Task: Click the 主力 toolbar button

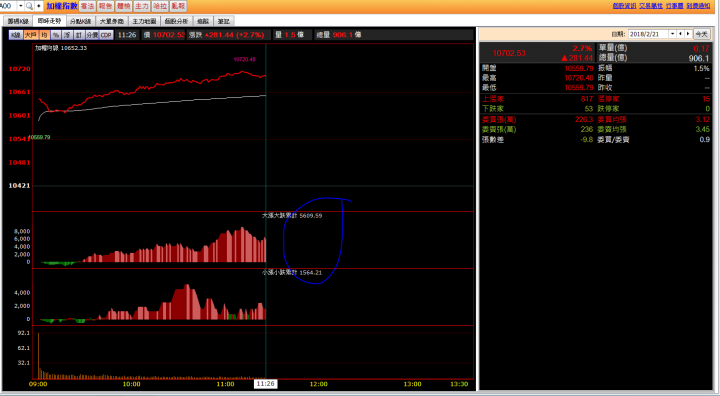Action: (x=142, y=6)
